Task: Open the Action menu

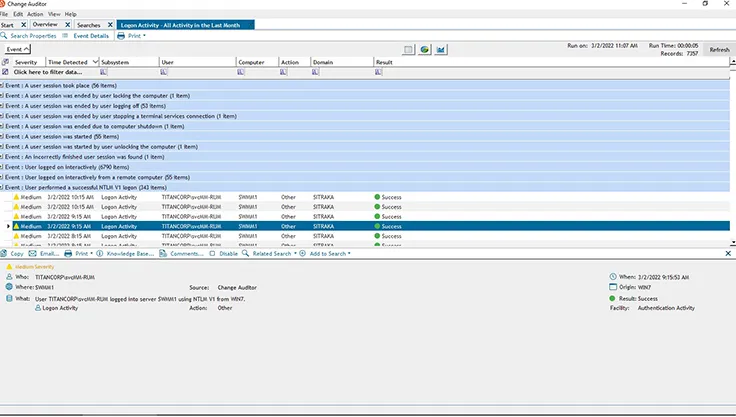Action: [x=35, y=14]
